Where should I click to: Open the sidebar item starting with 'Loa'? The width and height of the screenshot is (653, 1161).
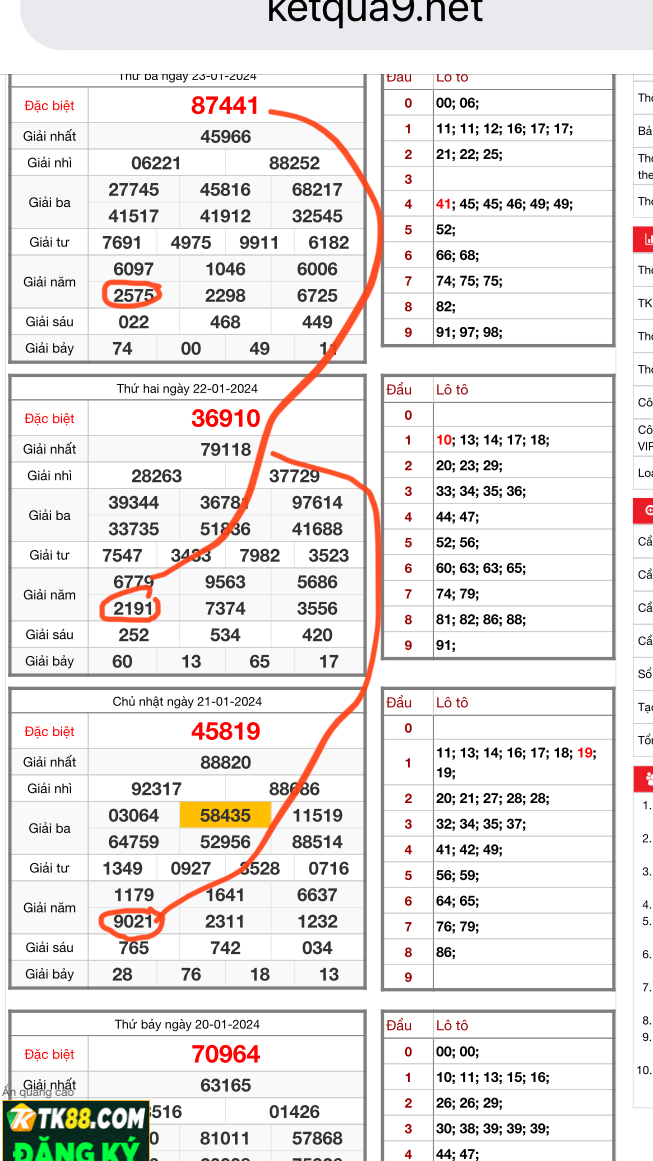pyautogui.click(x=645, y=473)
